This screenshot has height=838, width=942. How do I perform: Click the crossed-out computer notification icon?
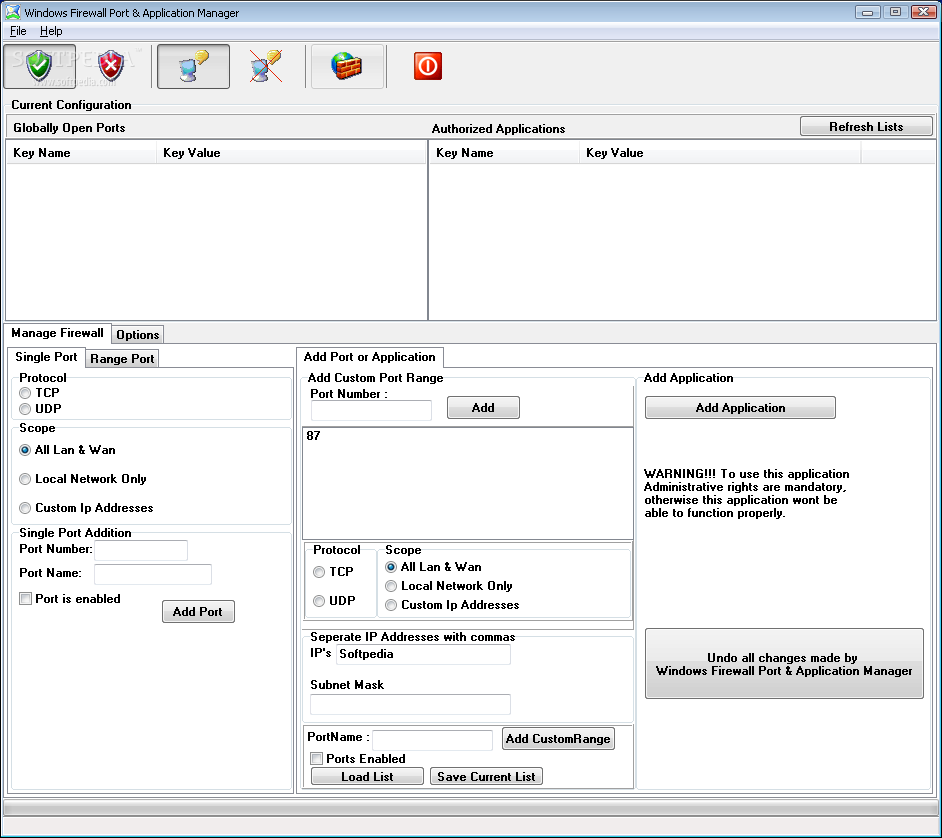click(x=266, y=66)
